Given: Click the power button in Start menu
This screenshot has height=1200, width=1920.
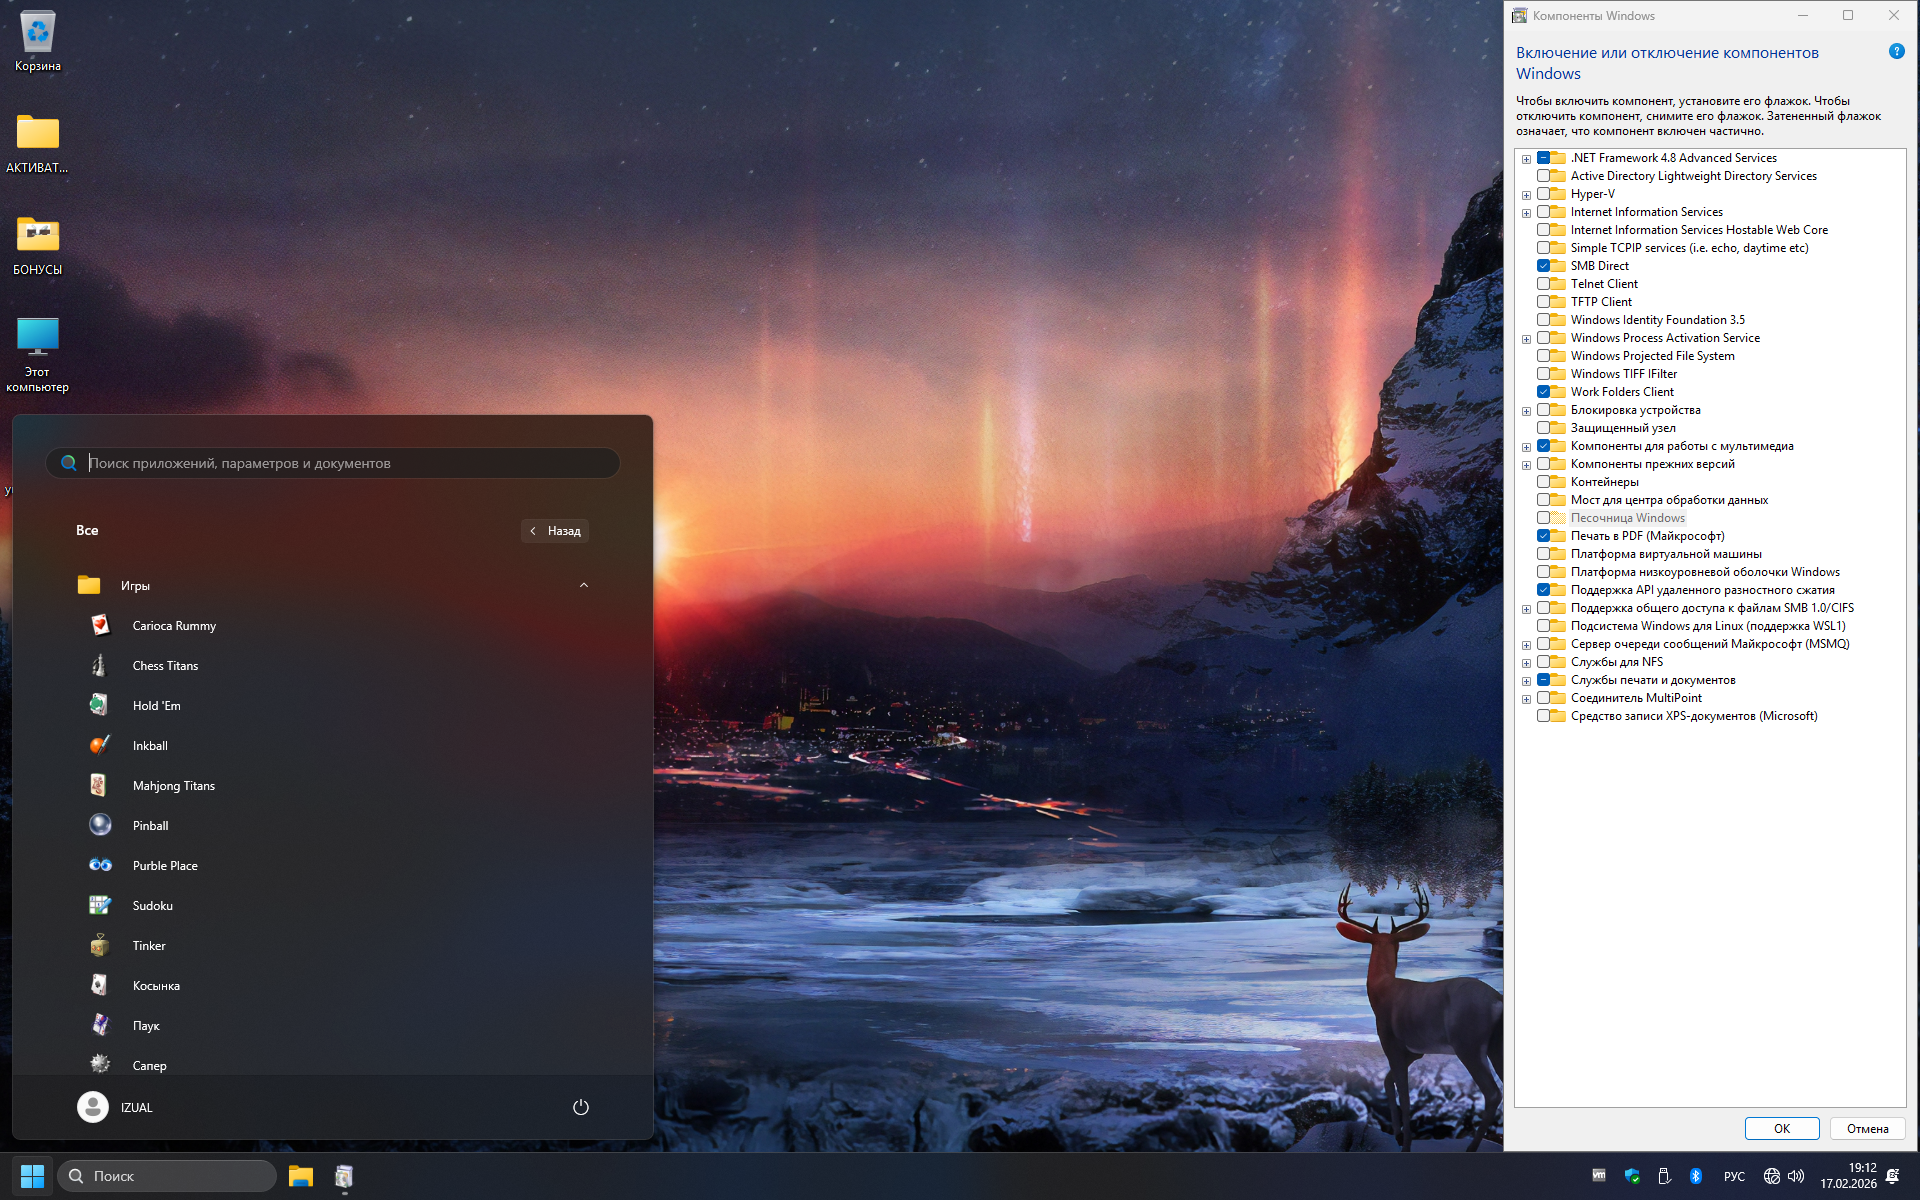Looking at the screenshot, I should point(580,1107).
